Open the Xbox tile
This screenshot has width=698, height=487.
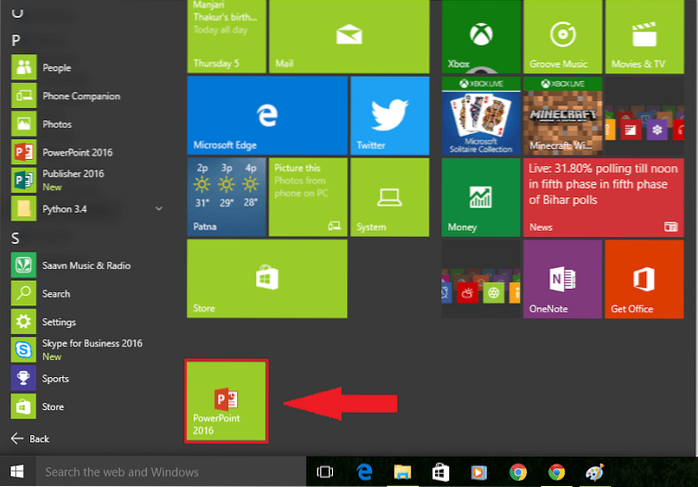[x=480, y=36]
